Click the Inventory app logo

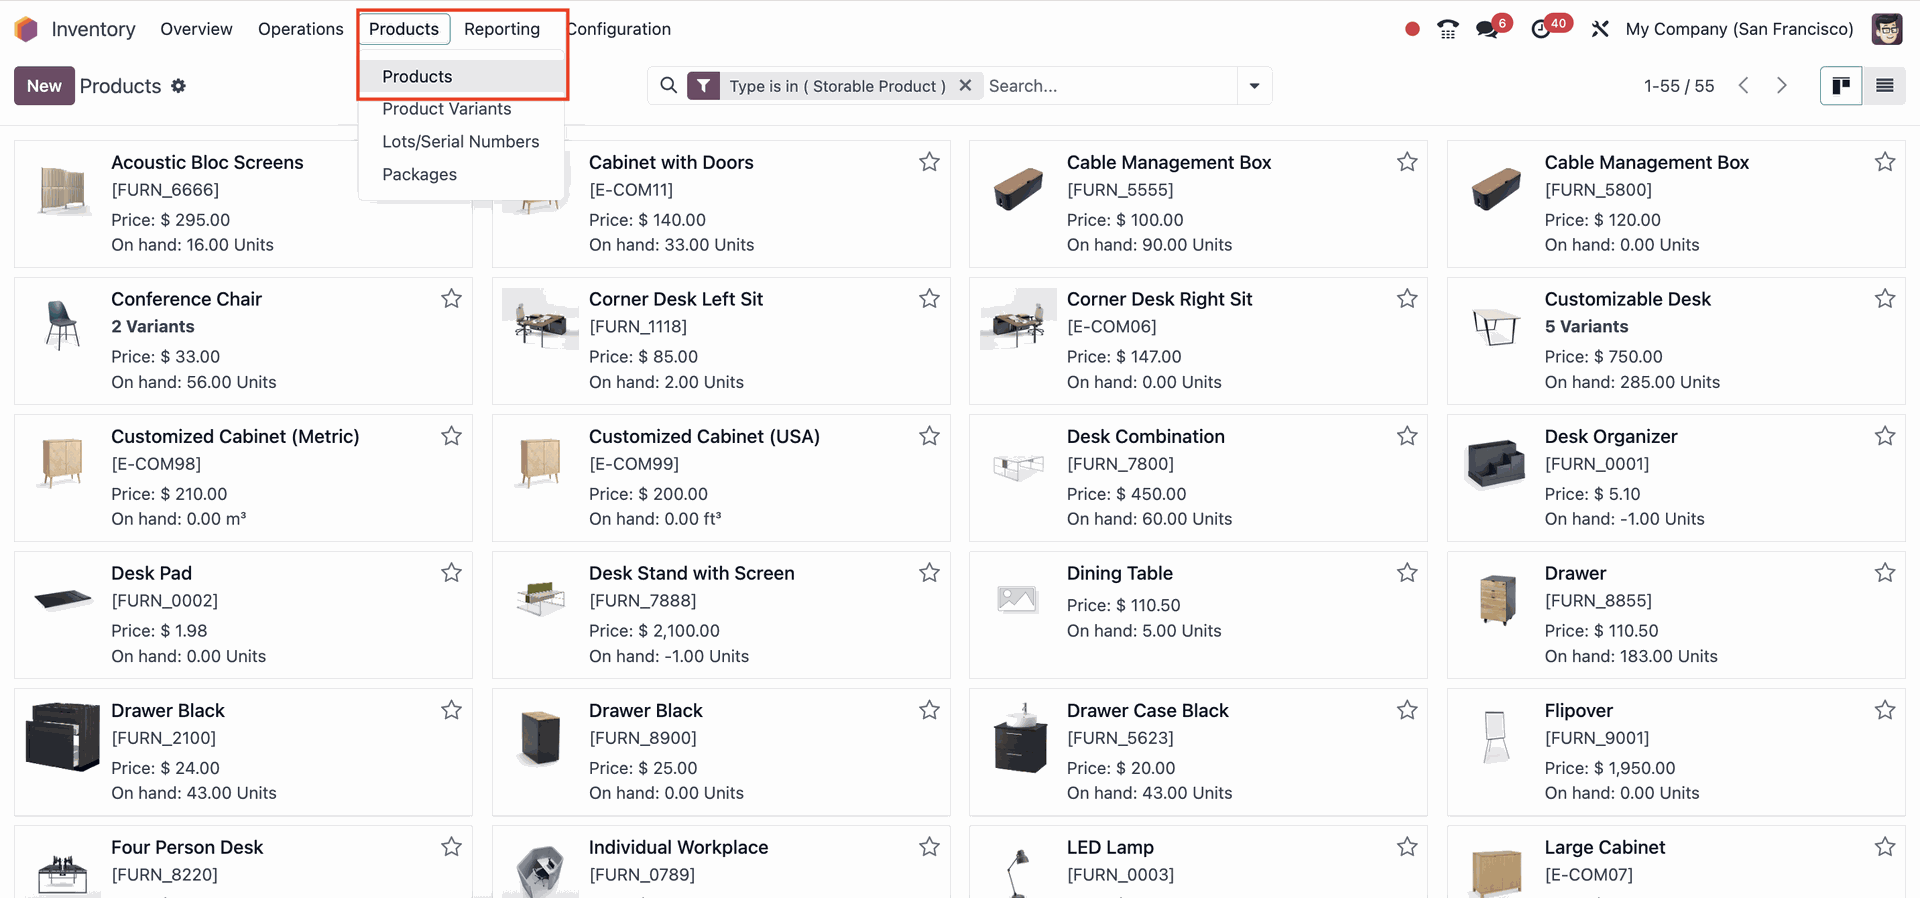[x=26, y=29]
